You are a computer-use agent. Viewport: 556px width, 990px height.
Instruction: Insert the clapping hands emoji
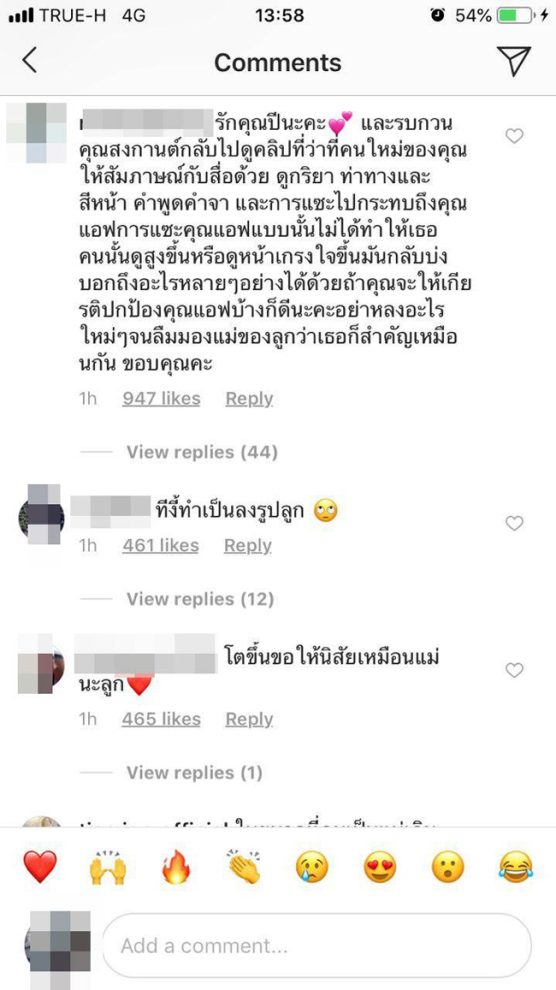[244, 866]
